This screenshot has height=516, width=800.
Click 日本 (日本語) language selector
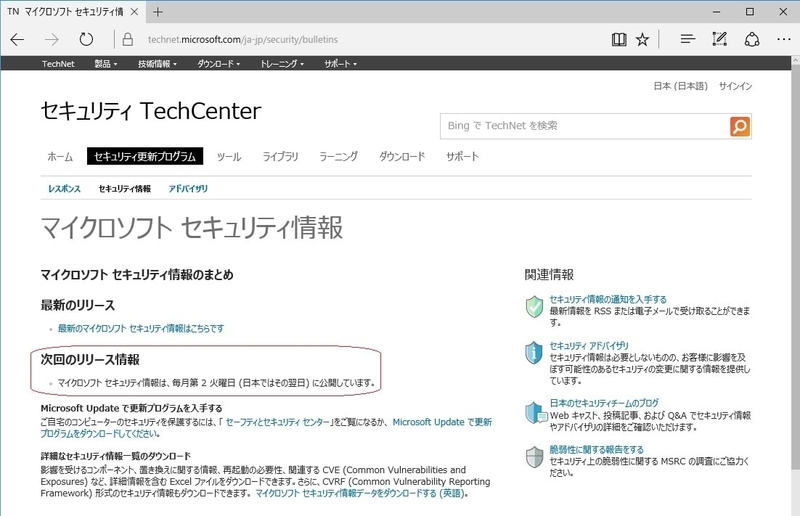pos(681,86)
